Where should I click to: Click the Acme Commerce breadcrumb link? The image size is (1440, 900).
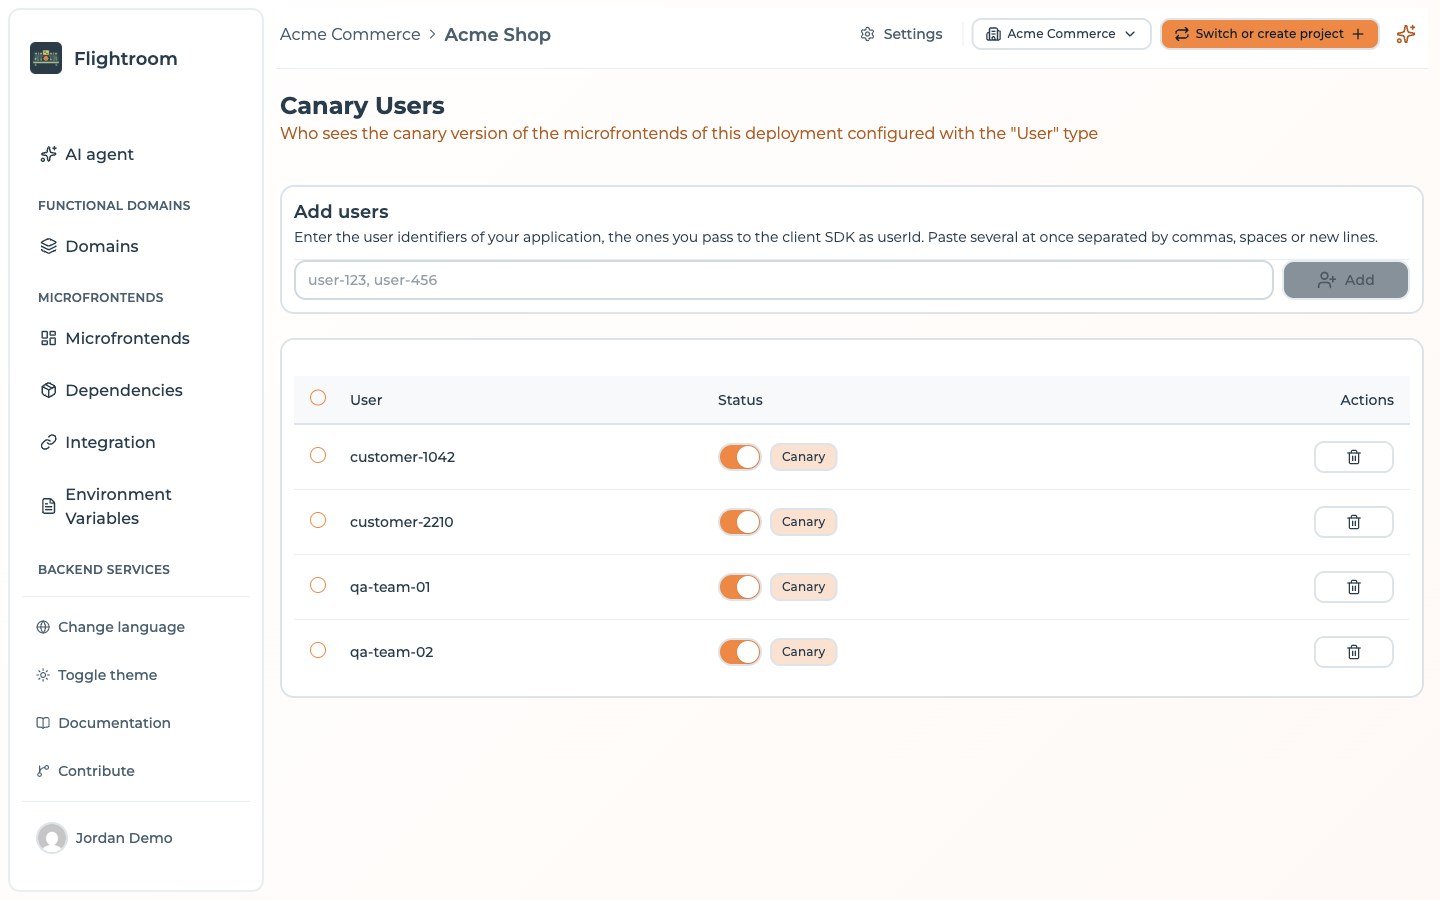click(x=350, y=34)
